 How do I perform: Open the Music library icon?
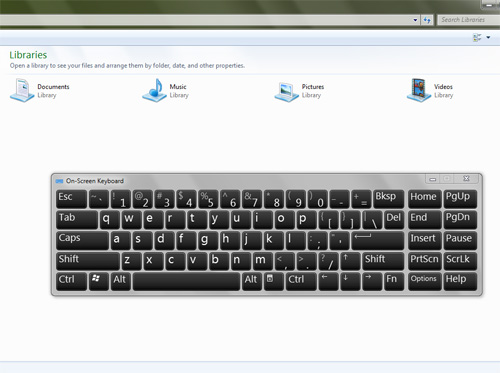pyautogui.click(x=154, y=90)
